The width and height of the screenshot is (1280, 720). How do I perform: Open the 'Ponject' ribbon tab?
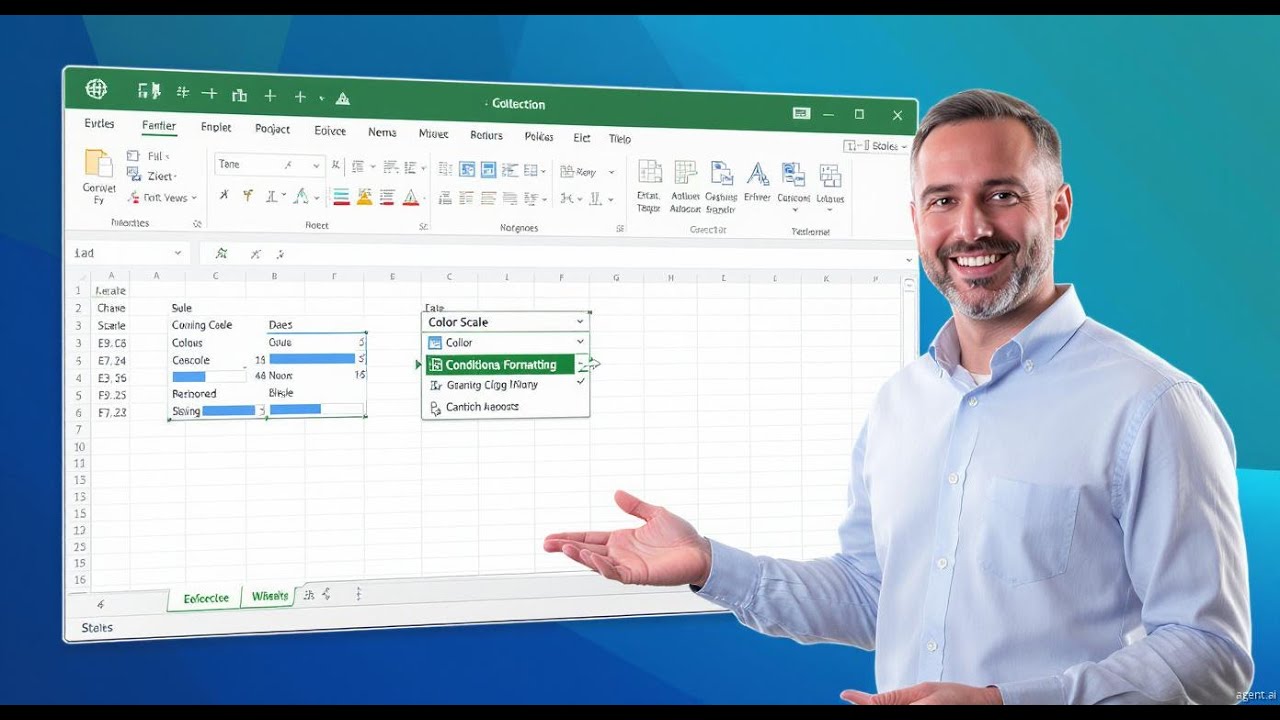click(272, 129)
